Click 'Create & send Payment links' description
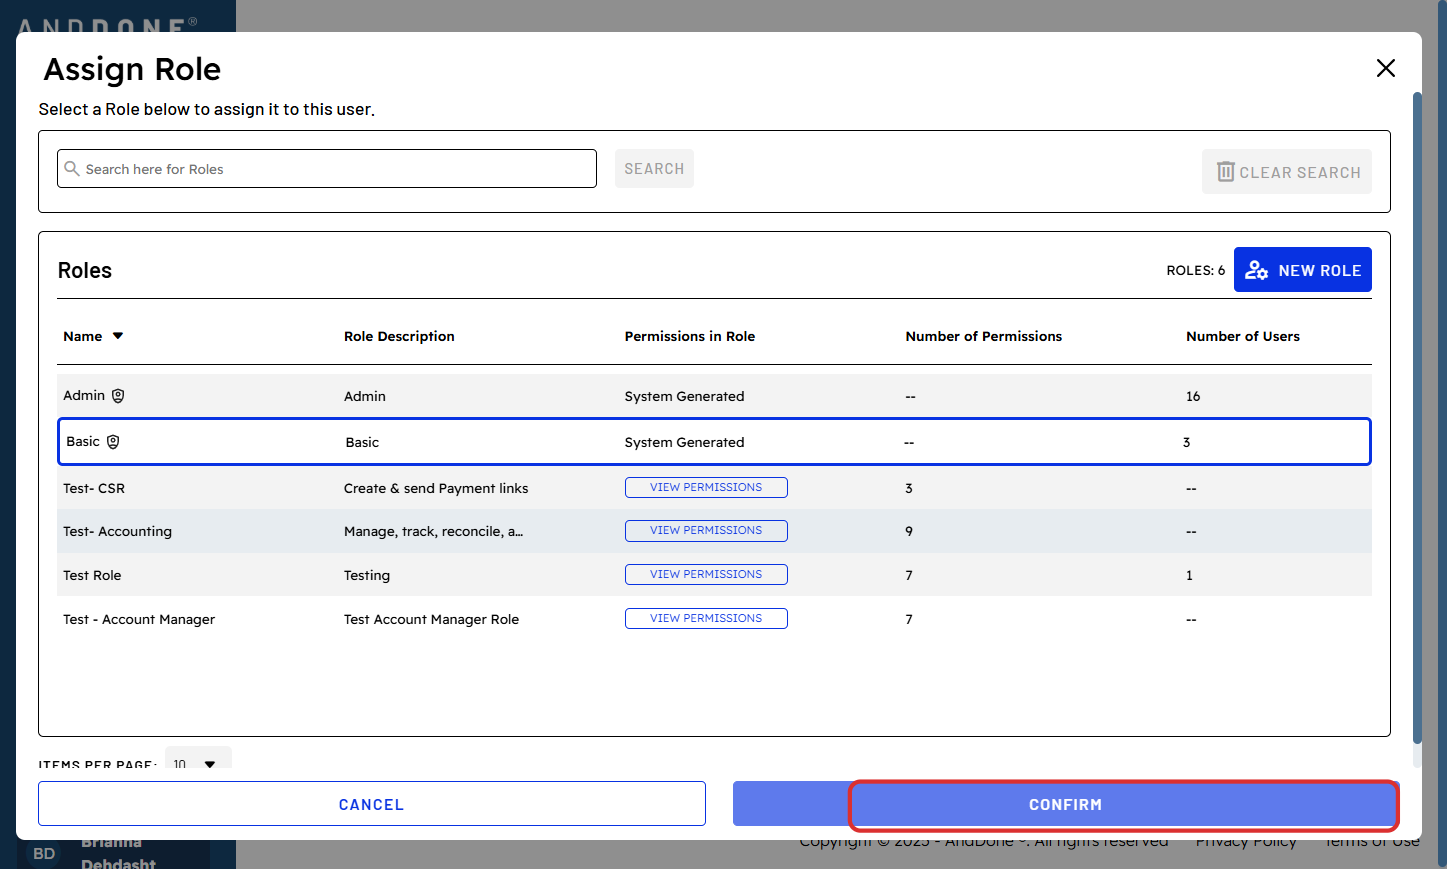 pos(436,488)
